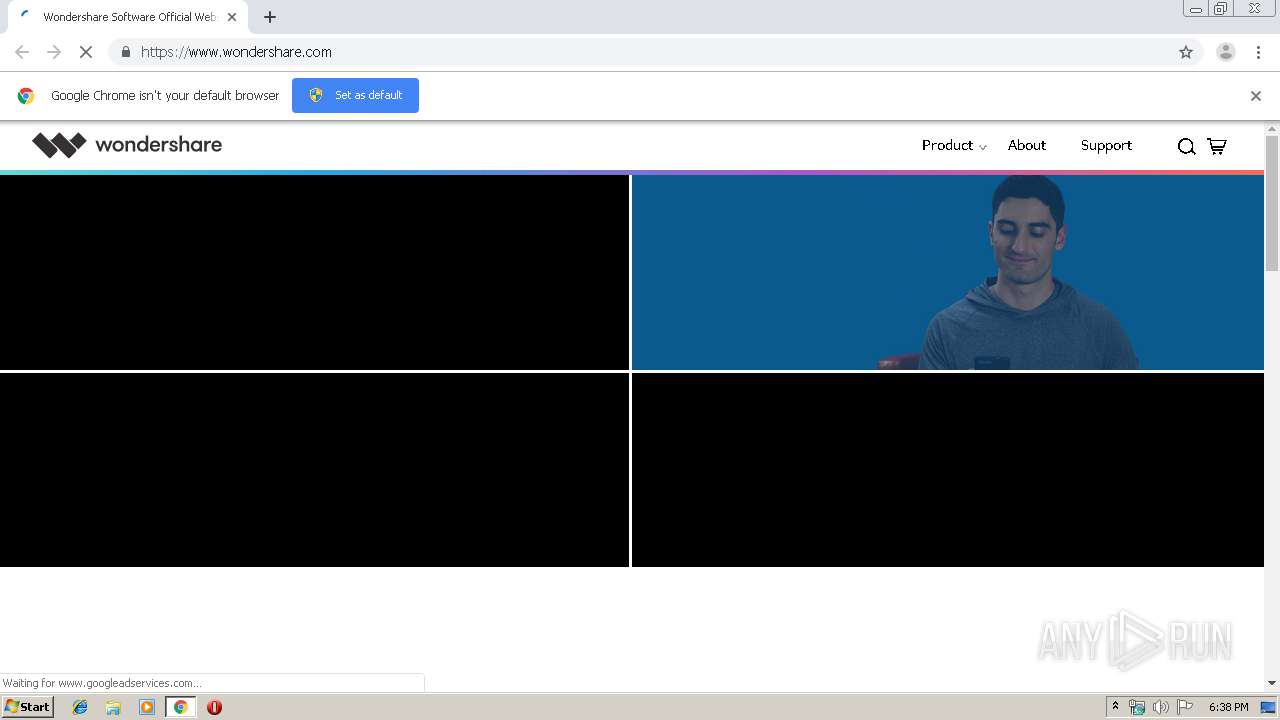The width and height of the screenshot is (1280, 720).
Task: Open the Chrome profile avatar icon
Action: click(x=1226, y=52)
